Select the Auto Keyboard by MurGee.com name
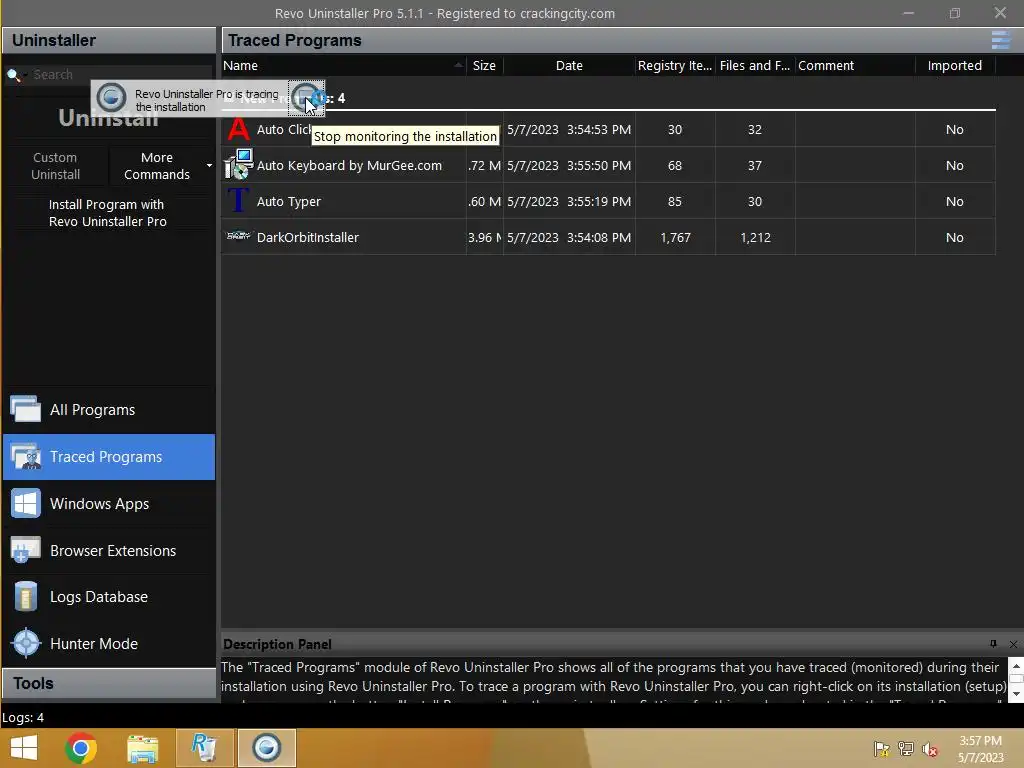1024x768 pixels. click(349, 165)
